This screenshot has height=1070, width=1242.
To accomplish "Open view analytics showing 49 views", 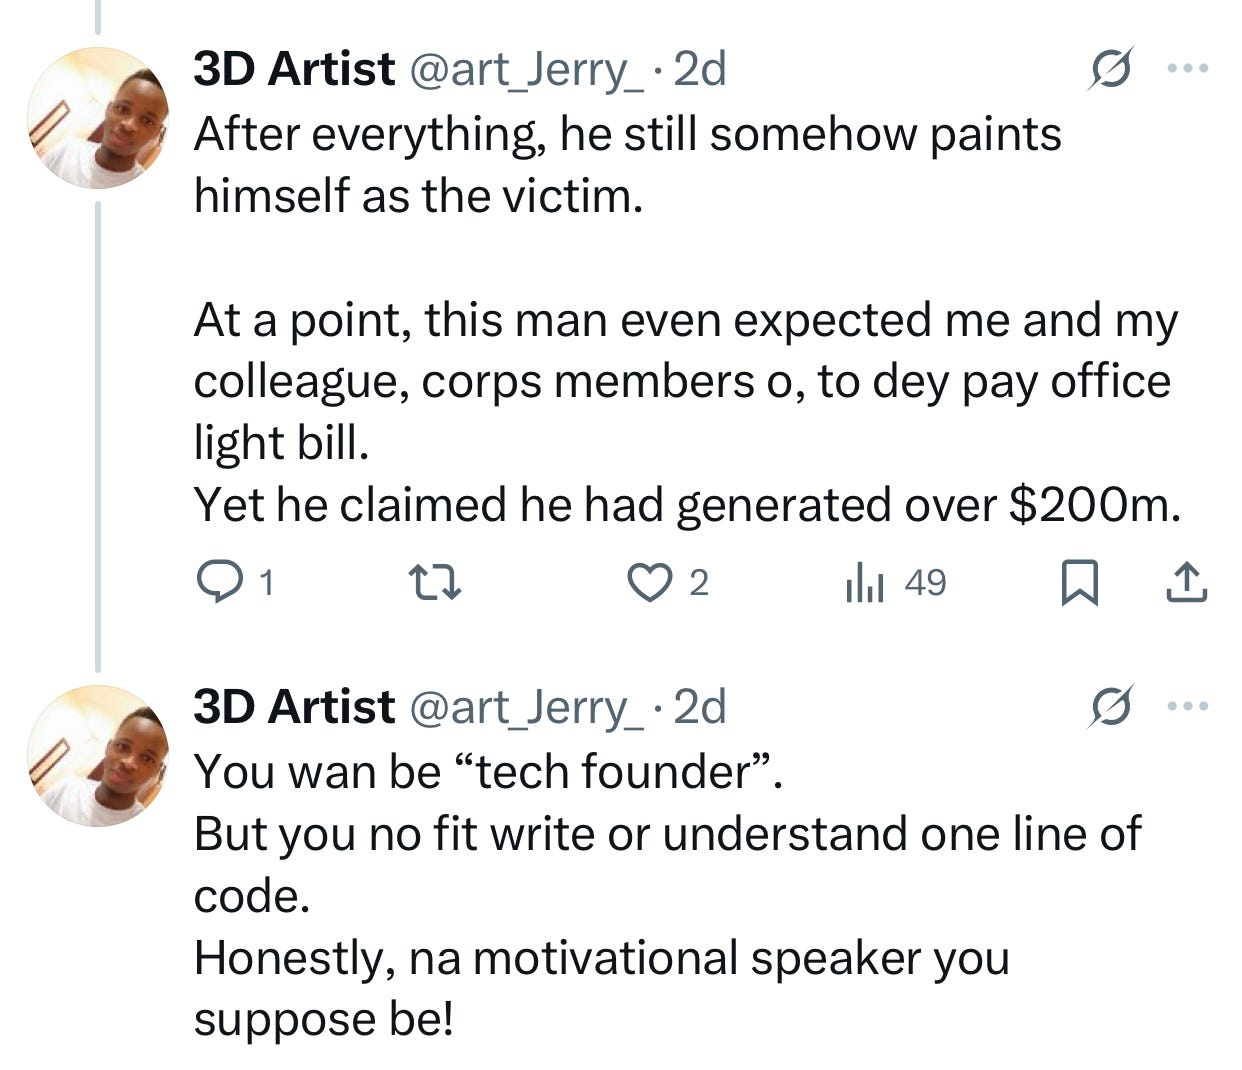I will (864, 582).
